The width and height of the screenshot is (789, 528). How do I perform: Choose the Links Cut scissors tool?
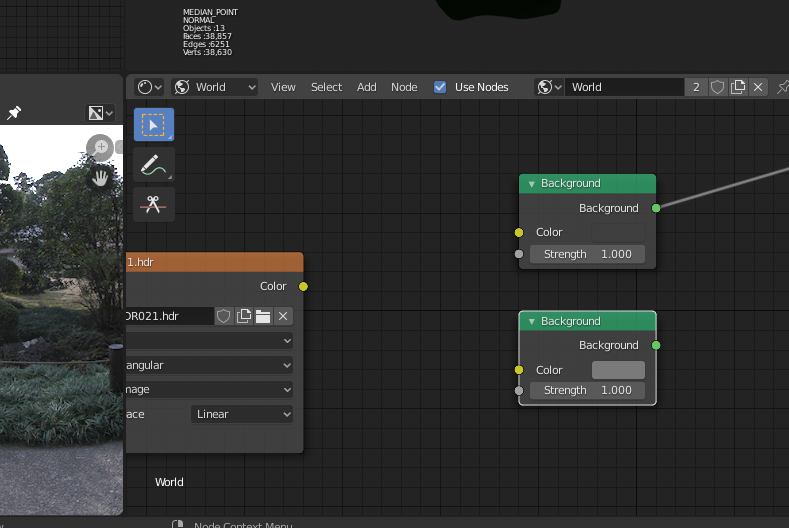click(x=153, y=204)
